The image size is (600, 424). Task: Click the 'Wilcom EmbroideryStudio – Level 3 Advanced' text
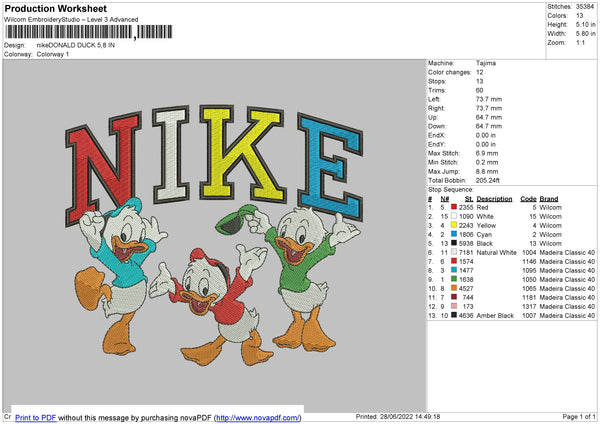tap(71, 20)
